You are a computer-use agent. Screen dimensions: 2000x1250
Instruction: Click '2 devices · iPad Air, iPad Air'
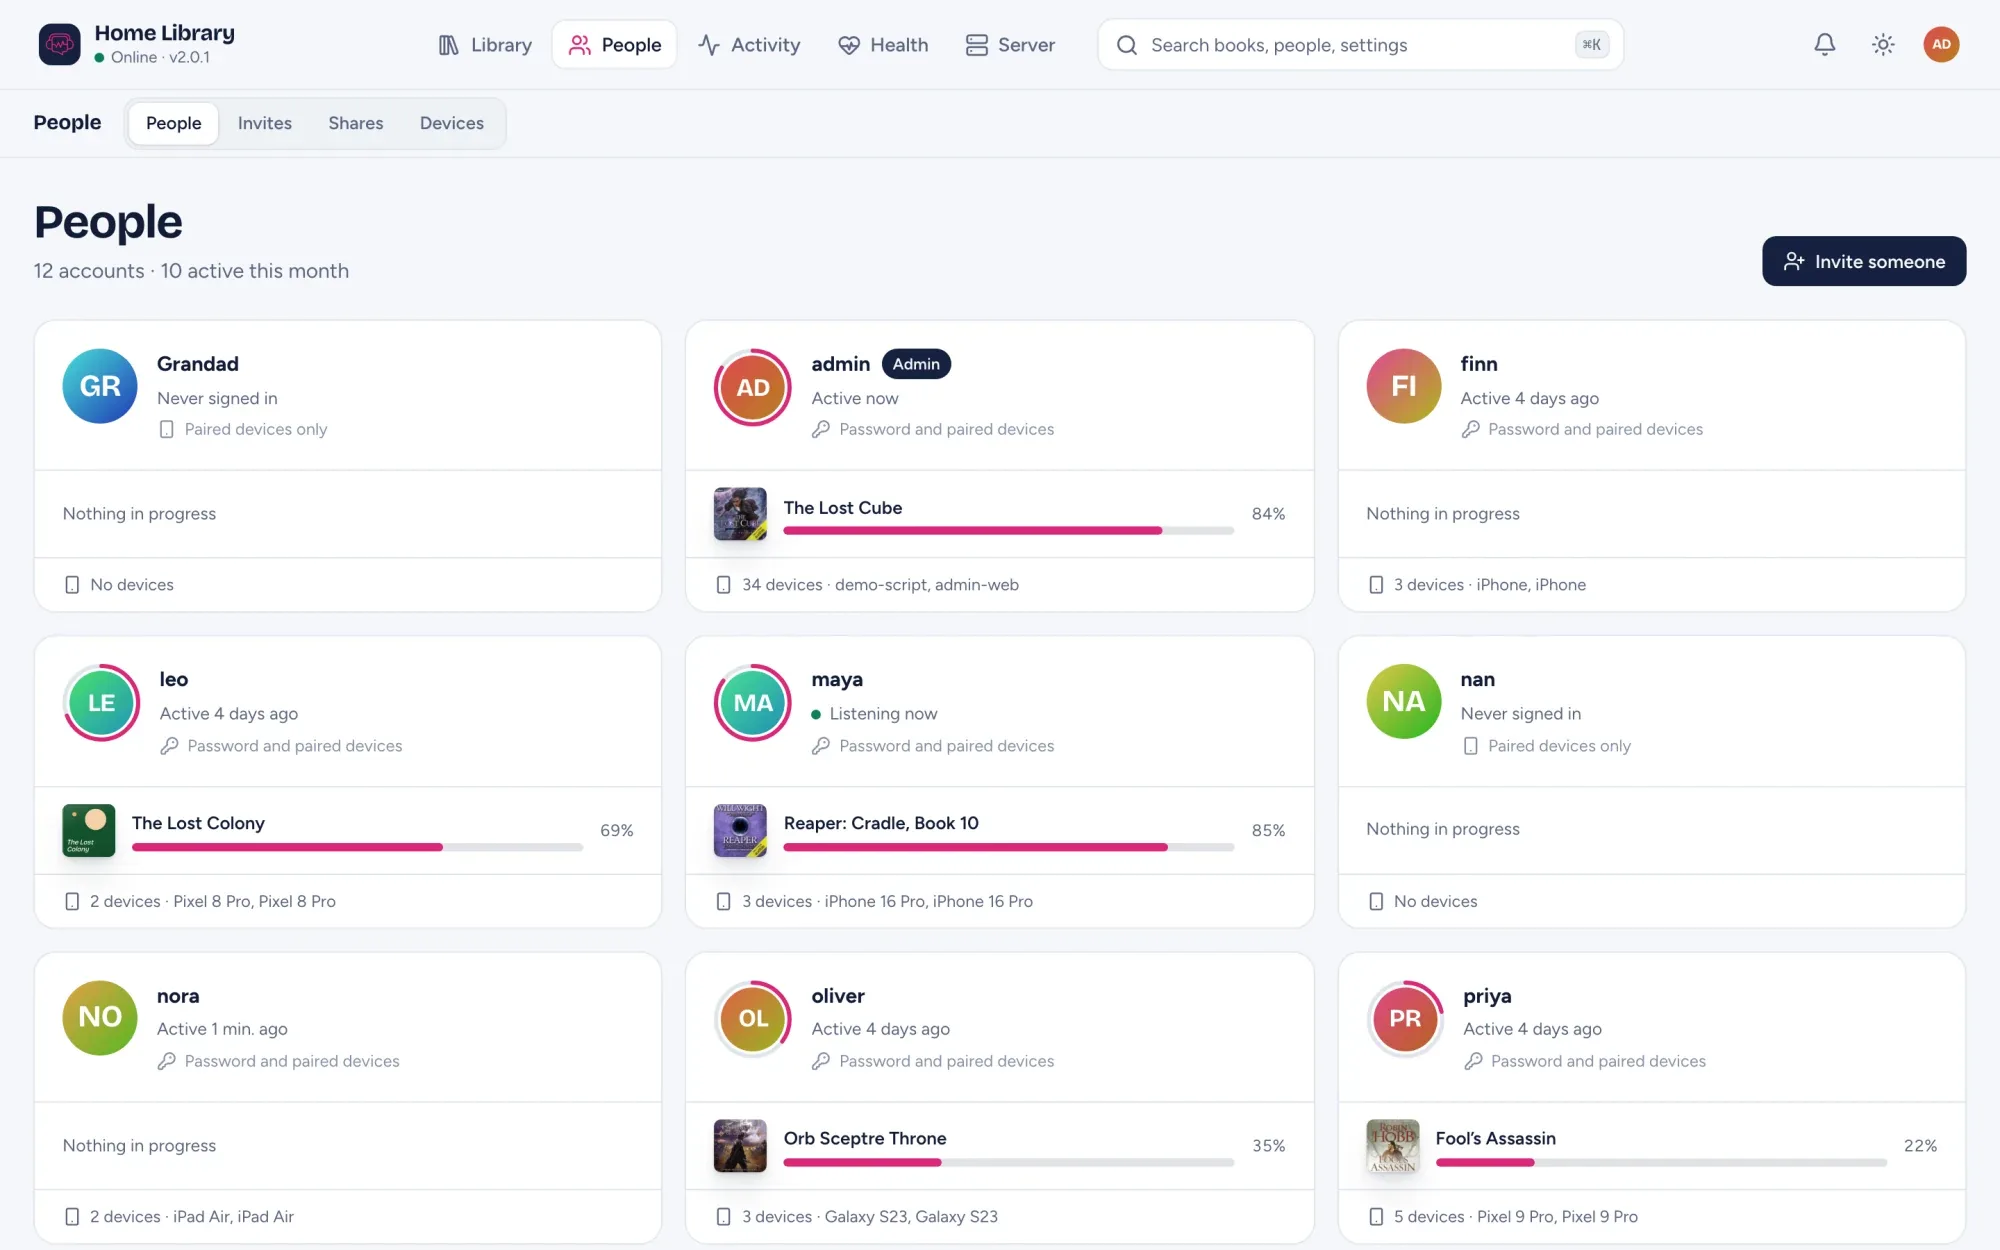pyautogui.click(x=191, y=1216)
